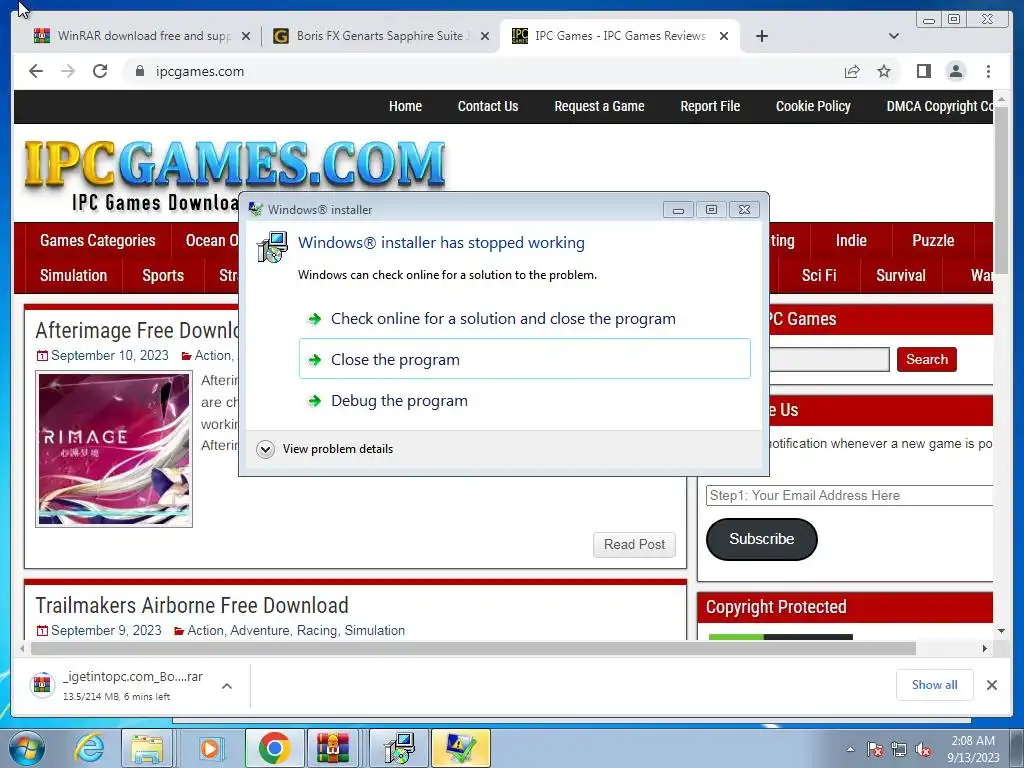Open the Windows Start button

point(26,748)
